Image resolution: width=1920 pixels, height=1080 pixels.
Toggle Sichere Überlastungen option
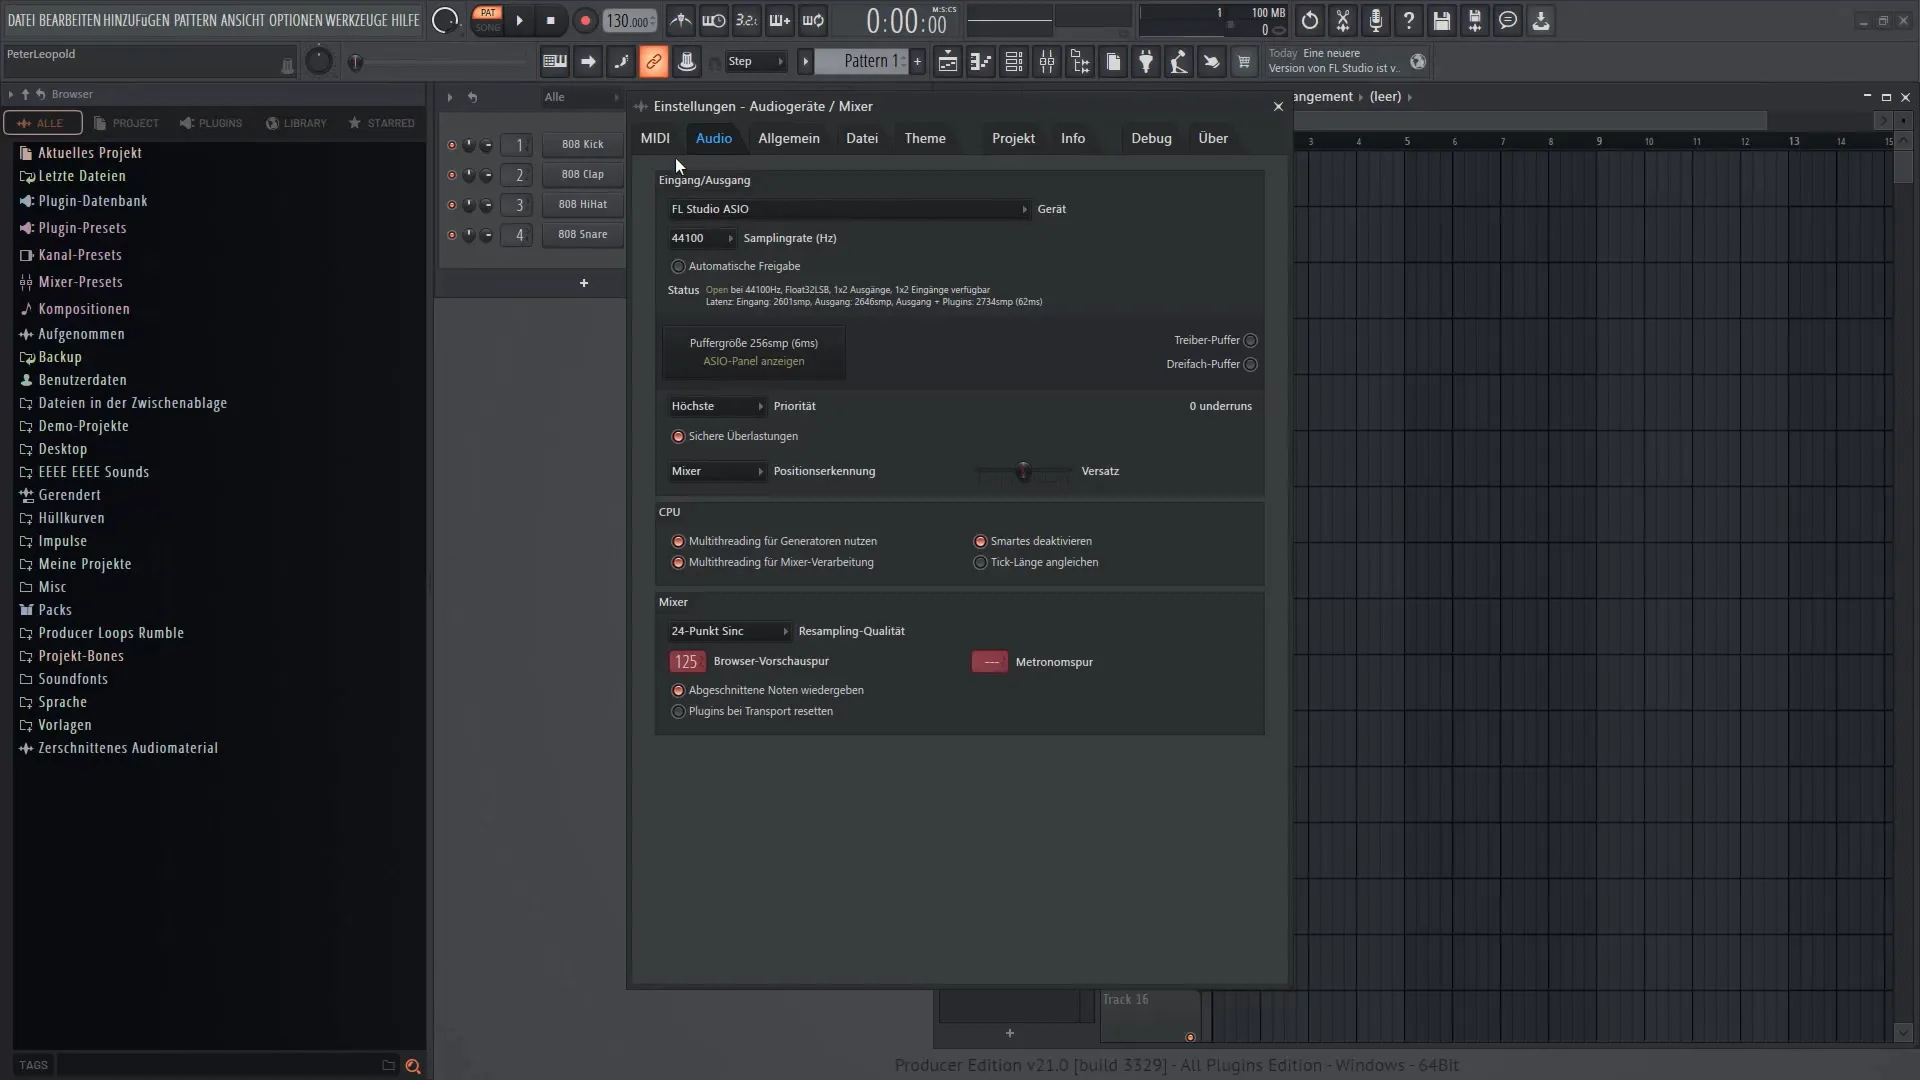pos(678,437)
